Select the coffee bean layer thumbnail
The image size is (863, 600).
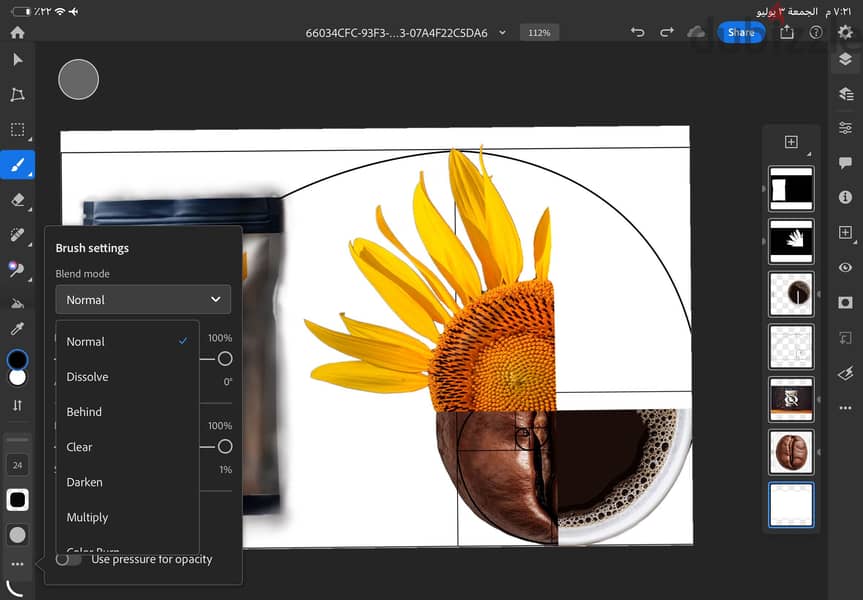(x=791, y=452)
